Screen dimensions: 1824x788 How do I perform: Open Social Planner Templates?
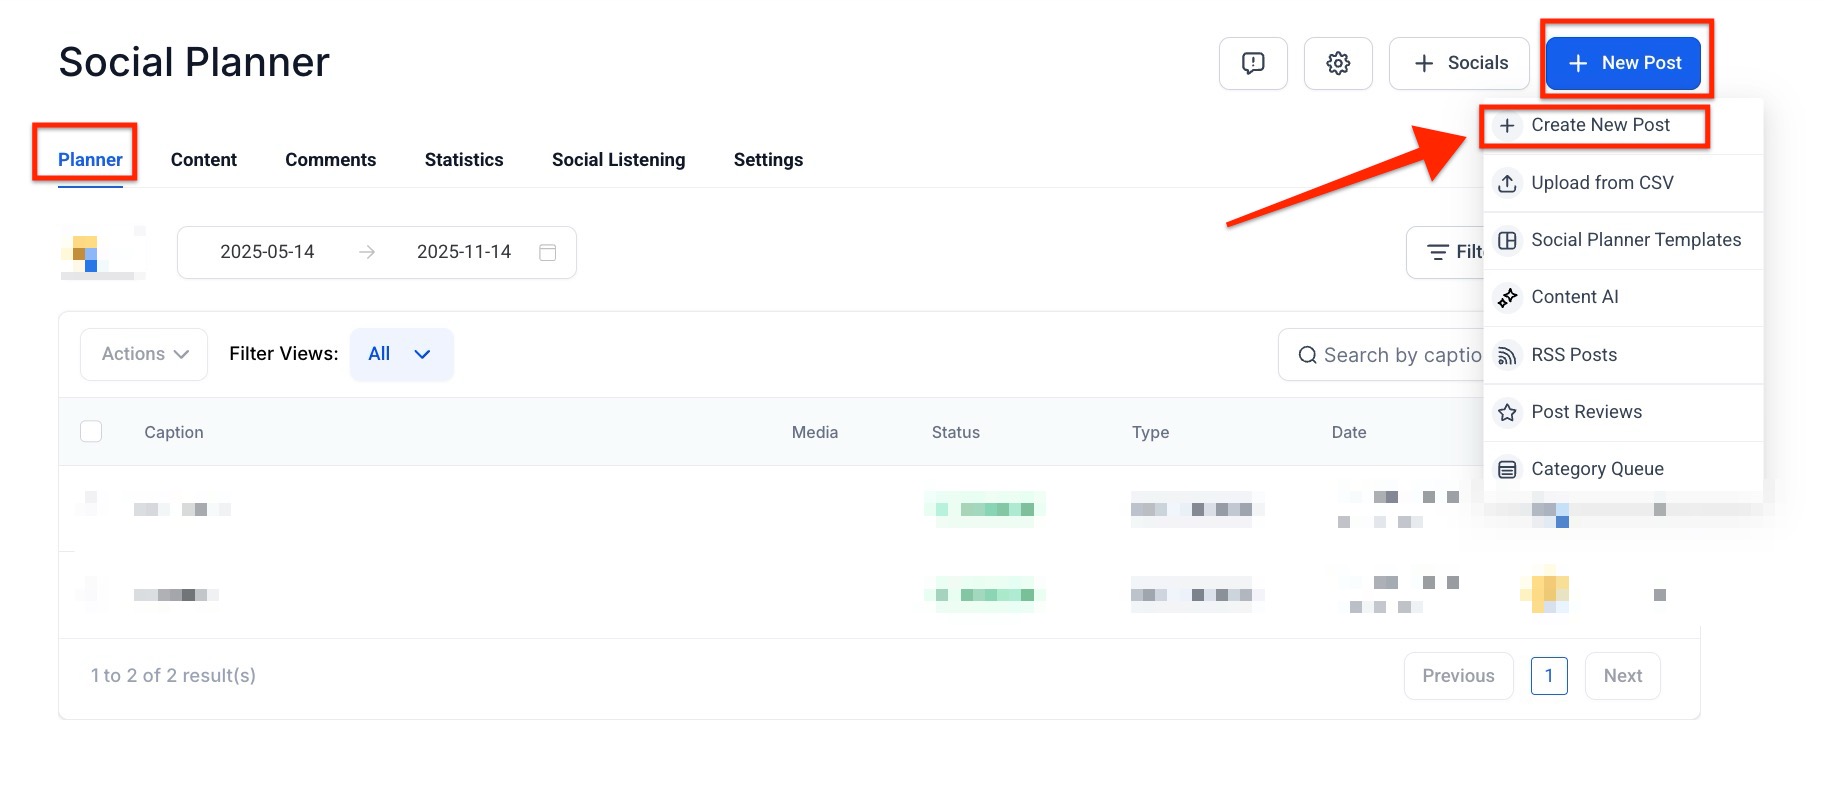click(1635, 240)
